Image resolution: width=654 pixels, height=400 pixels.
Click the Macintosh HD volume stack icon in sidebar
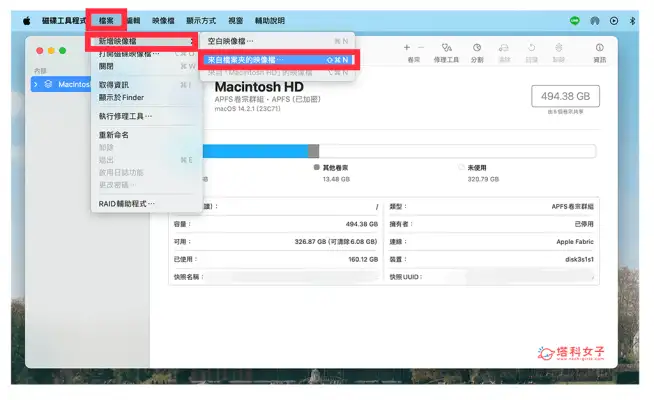pos(48,84)
